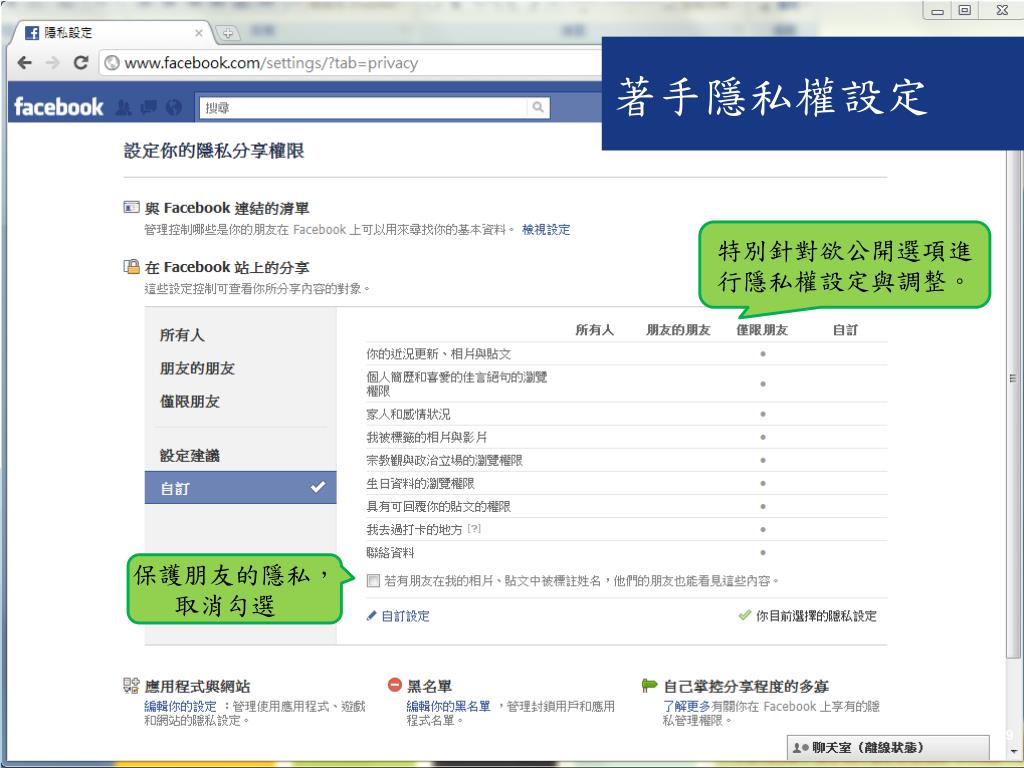The width and height of the screenshot is (1024, 768).
Task: Focus the 搜尋 search field
Action: (x=364, y=108)
